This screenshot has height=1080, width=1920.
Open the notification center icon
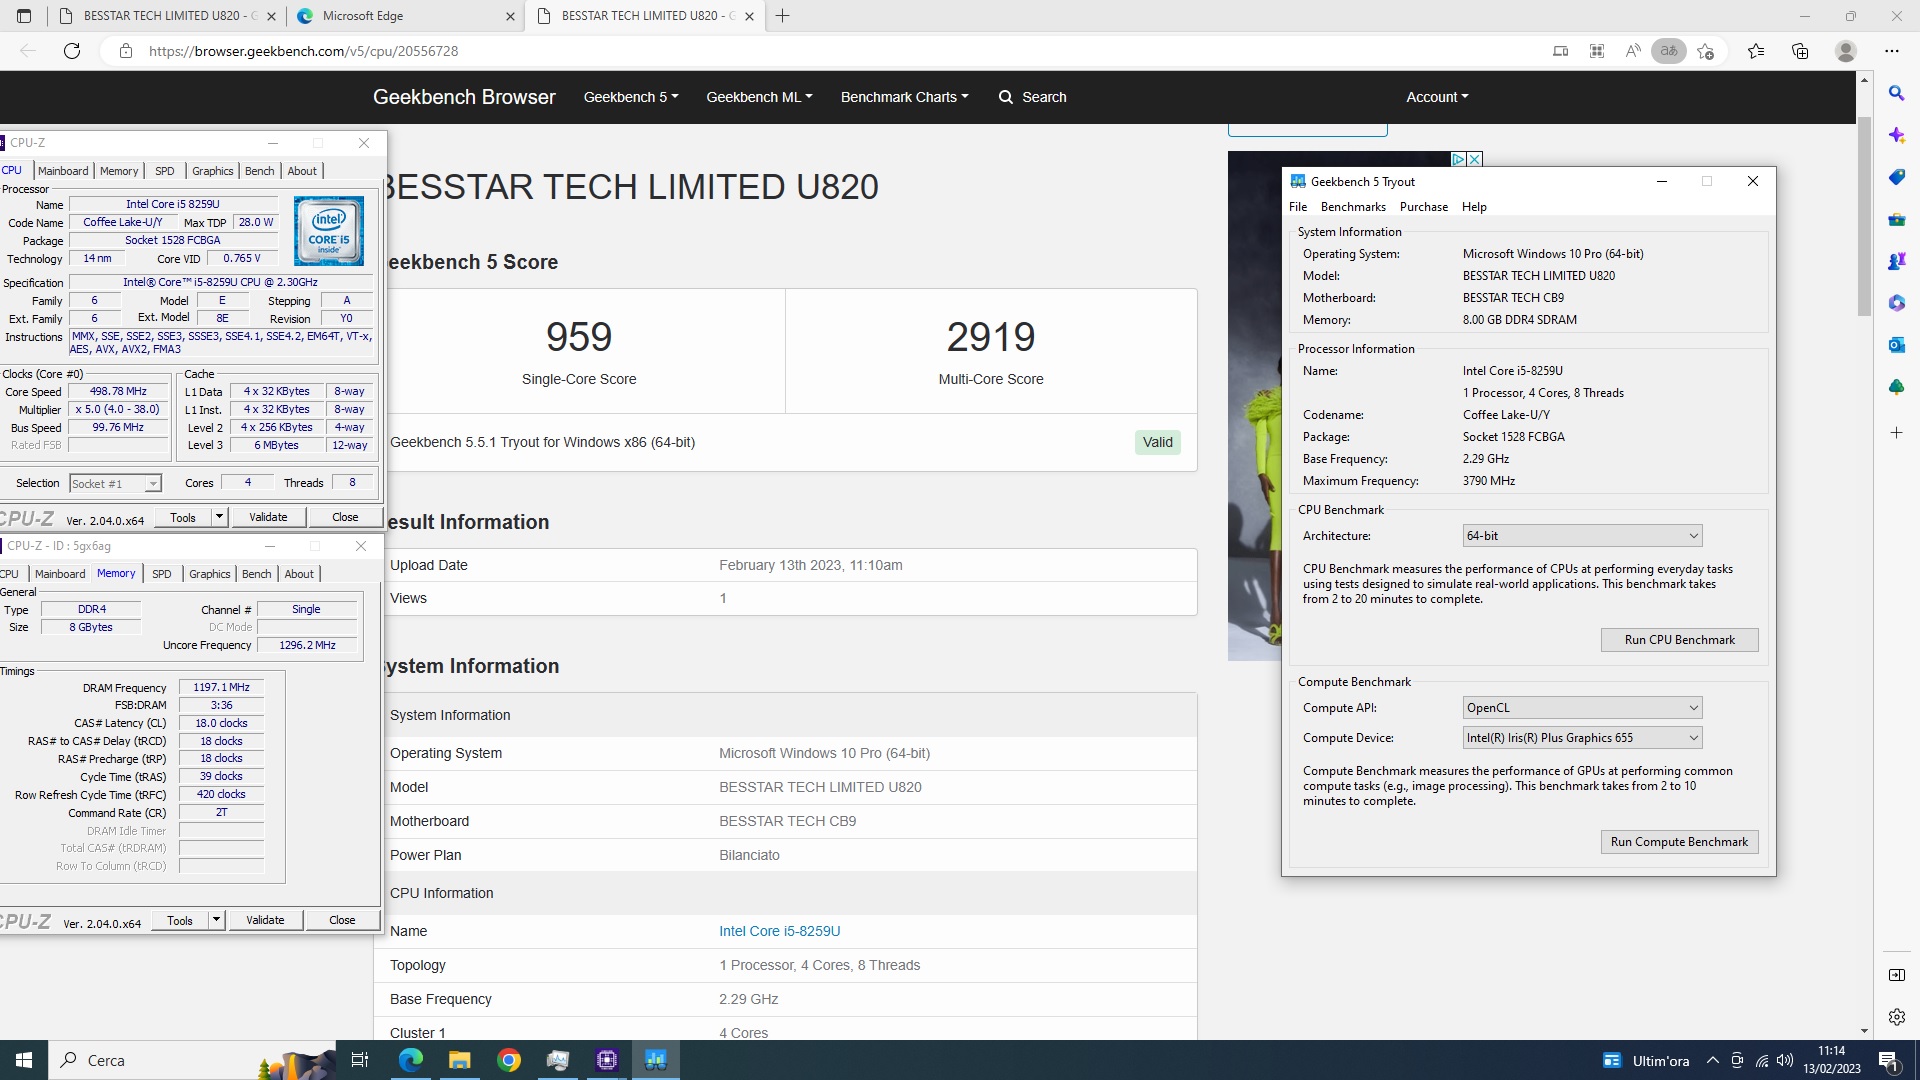1889,1060
